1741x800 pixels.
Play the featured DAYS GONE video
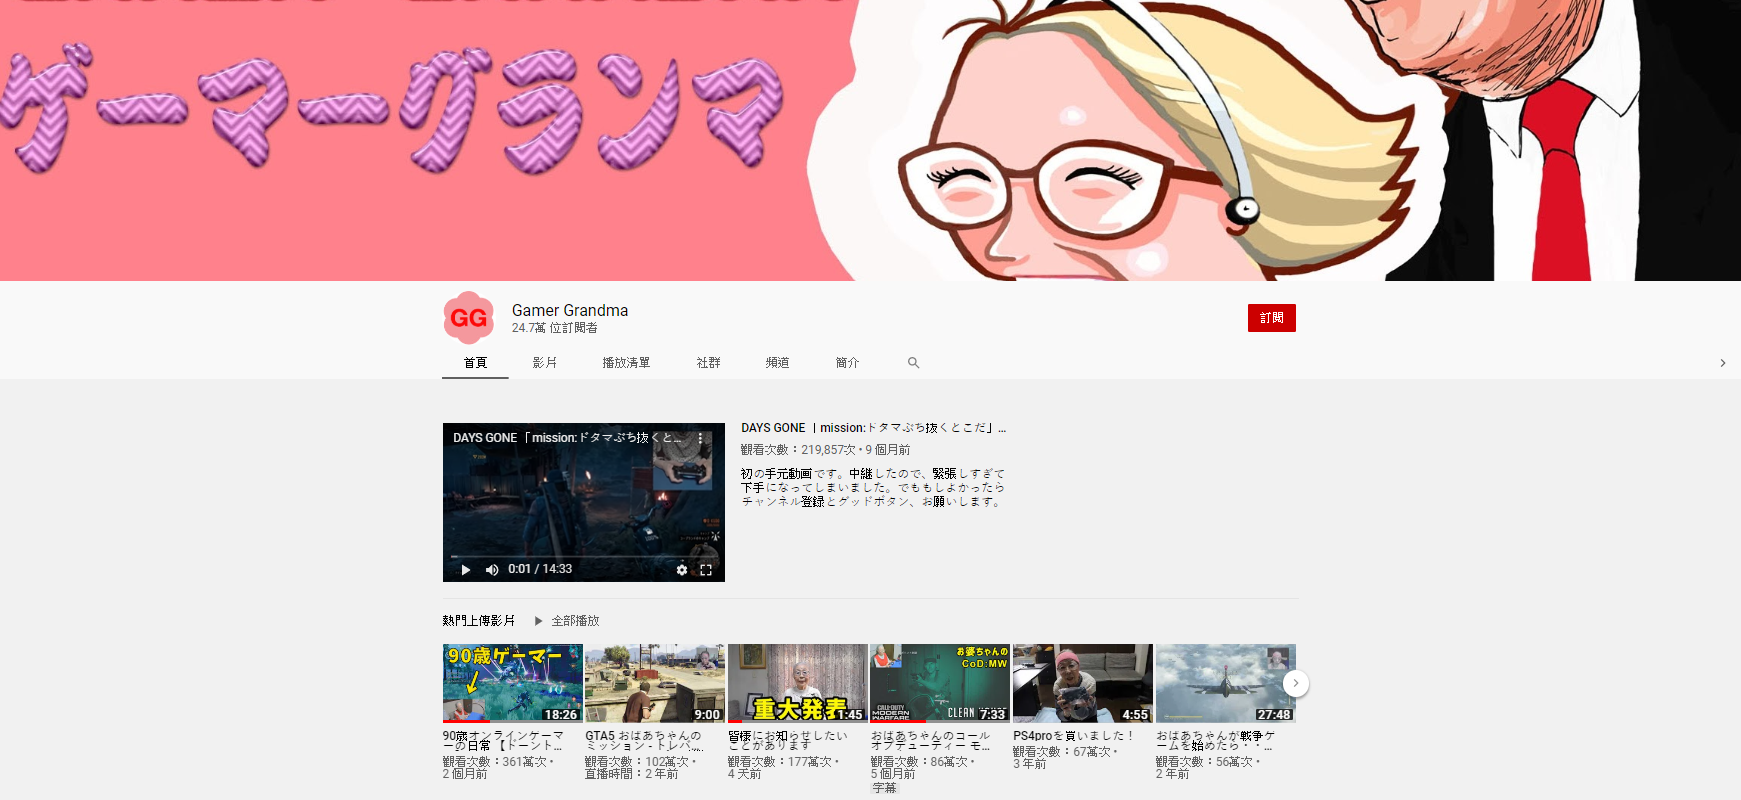click(466, 569)
